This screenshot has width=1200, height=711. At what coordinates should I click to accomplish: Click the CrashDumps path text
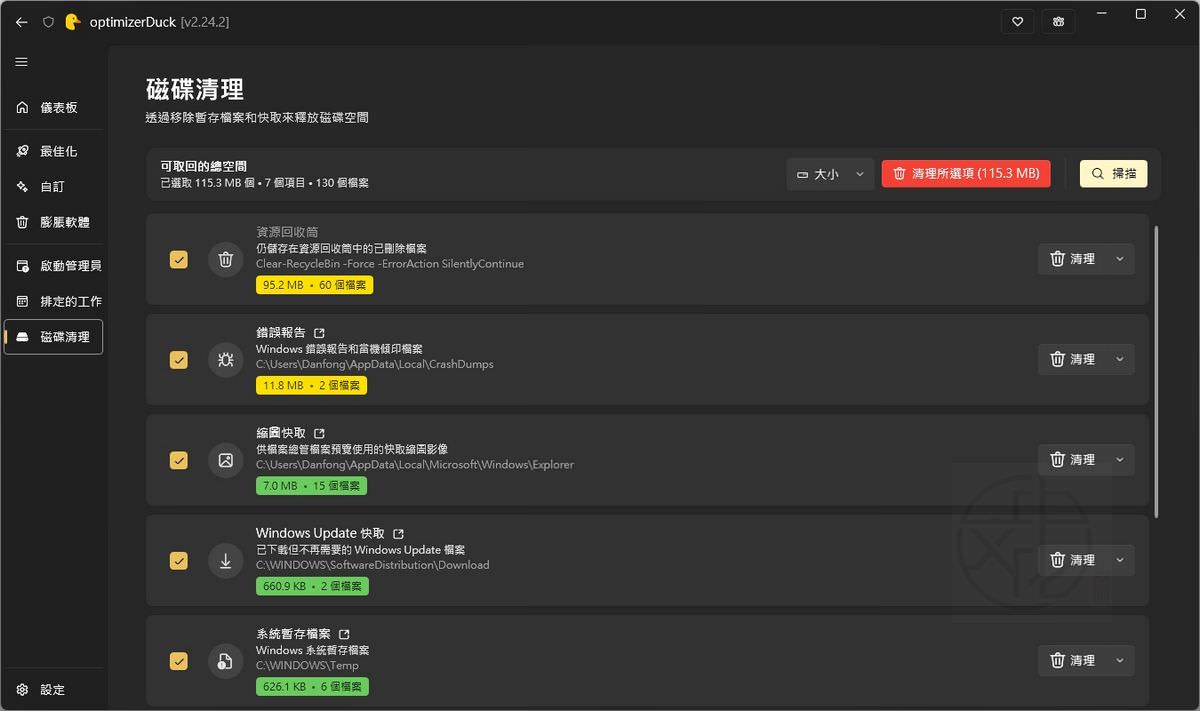point(375,364)
